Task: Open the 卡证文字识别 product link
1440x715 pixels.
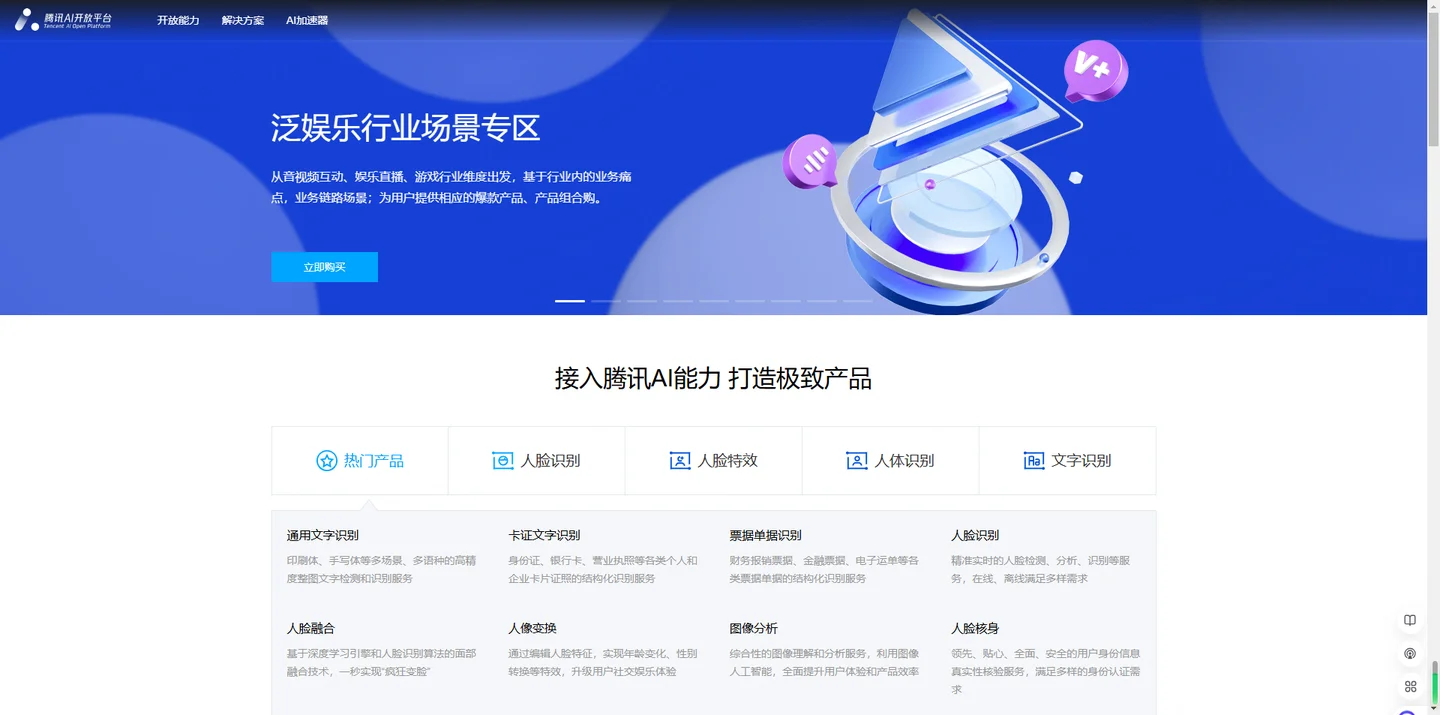Action: coord(544,536)
